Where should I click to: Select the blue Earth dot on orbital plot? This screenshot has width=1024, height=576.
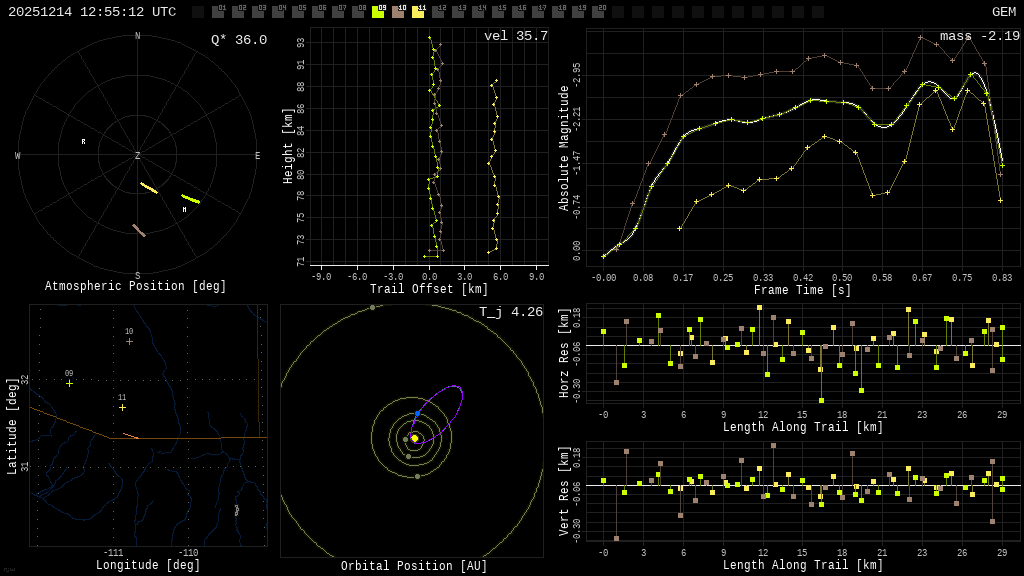pyautogui.click(x=417, y=413)
